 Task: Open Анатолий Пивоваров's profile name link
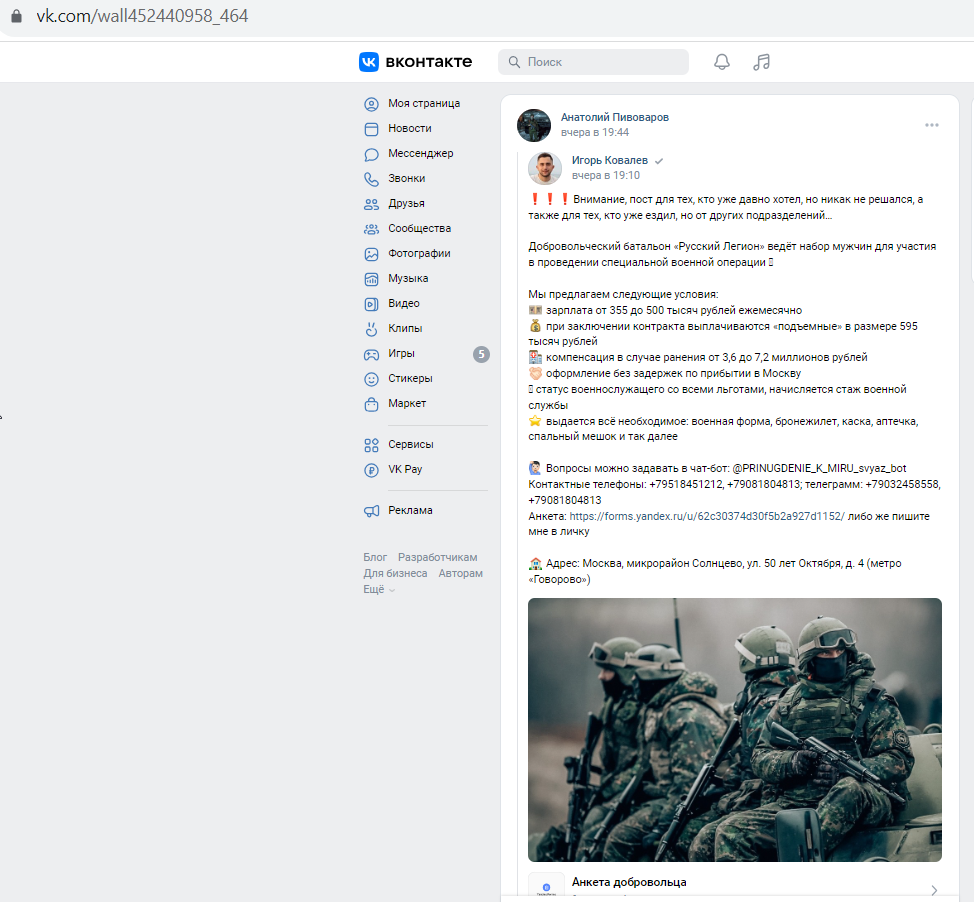615,117
